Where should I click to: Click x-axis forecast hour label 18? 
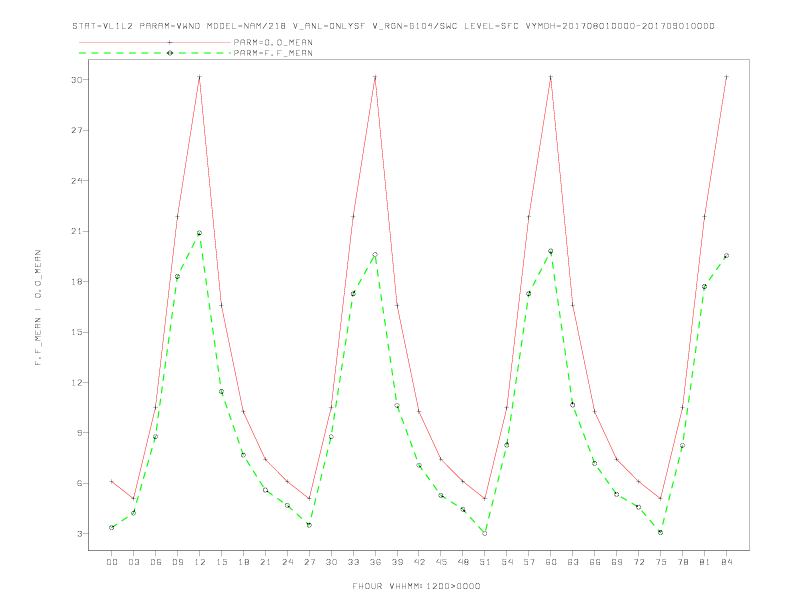[243, 562]
